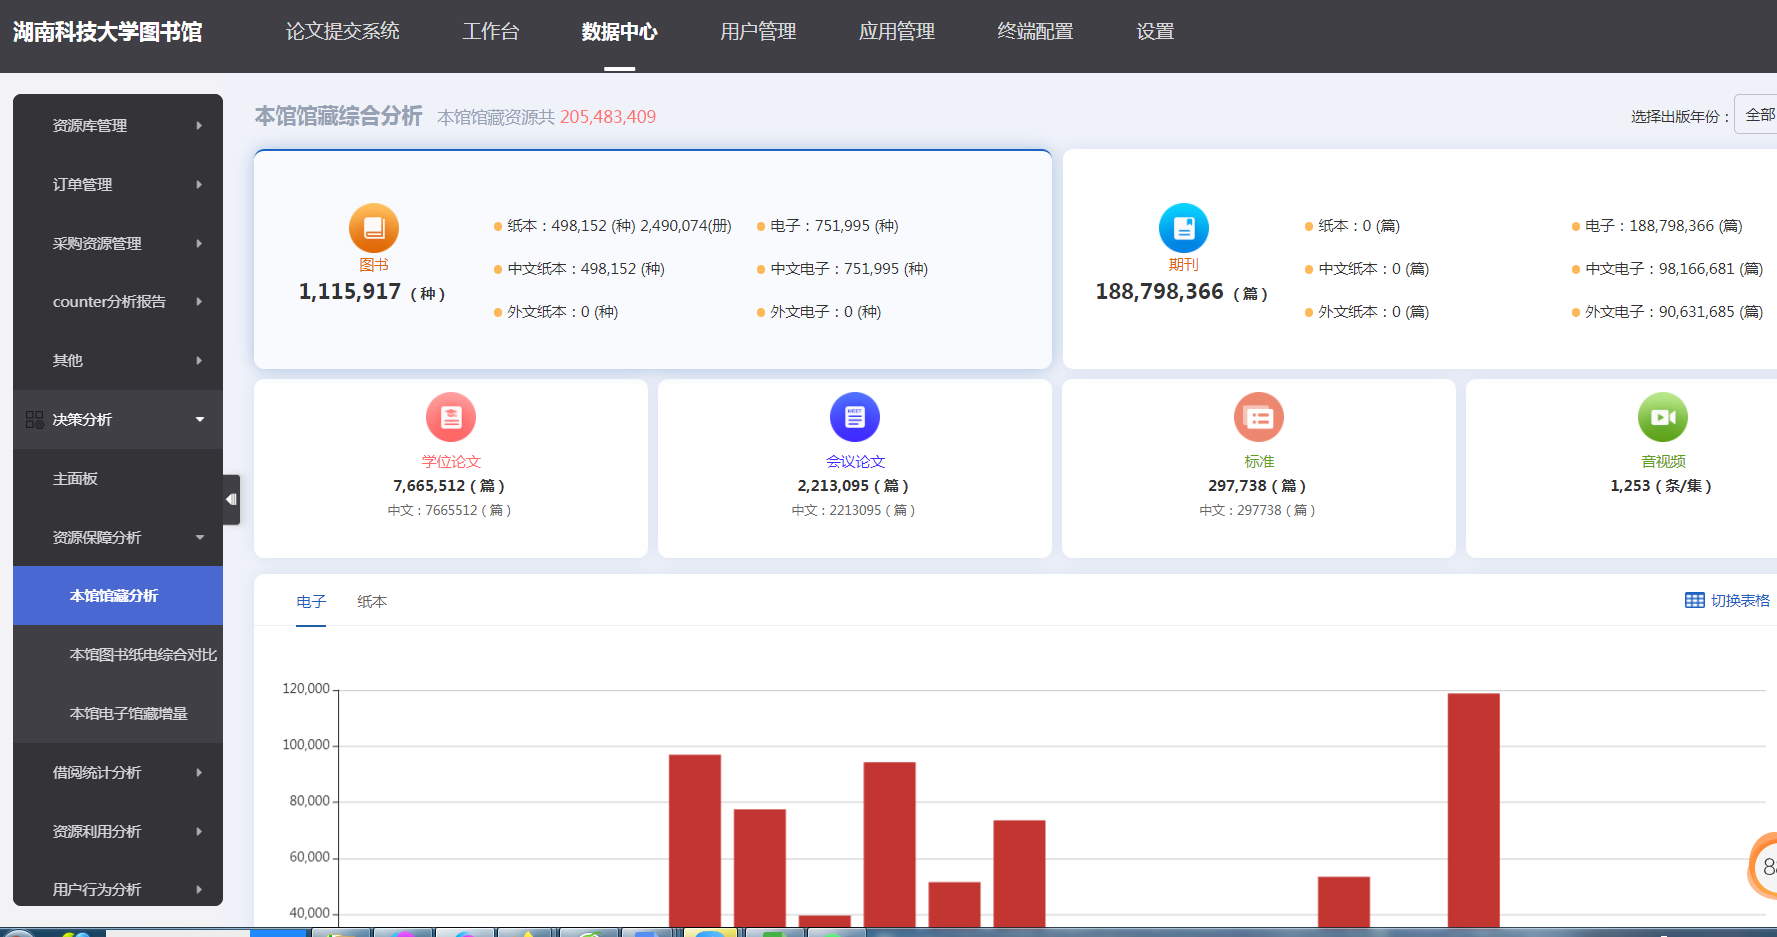Click the tallest red bar in chart

click(x=1473, y=810)
